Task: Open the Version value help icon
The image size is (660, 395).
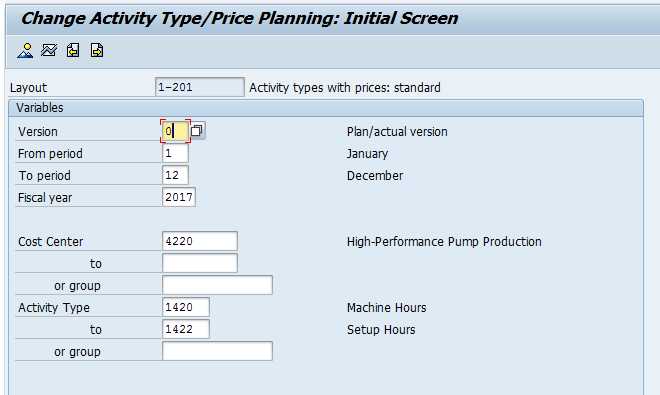Action: point(197,131)
